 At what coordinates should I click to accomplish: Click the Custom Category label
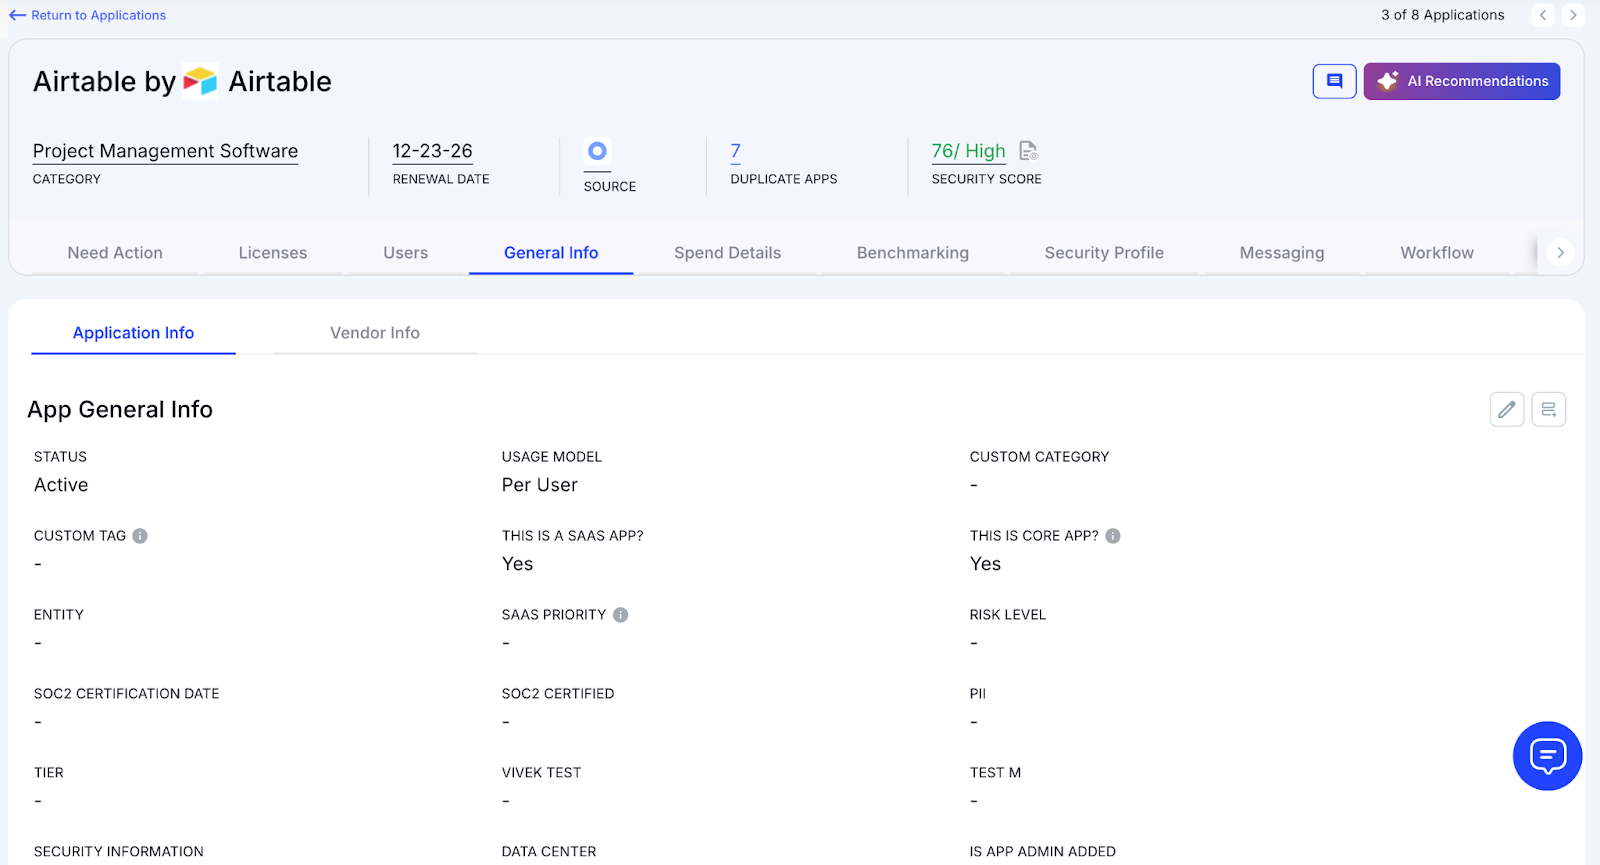point(1039,457)
